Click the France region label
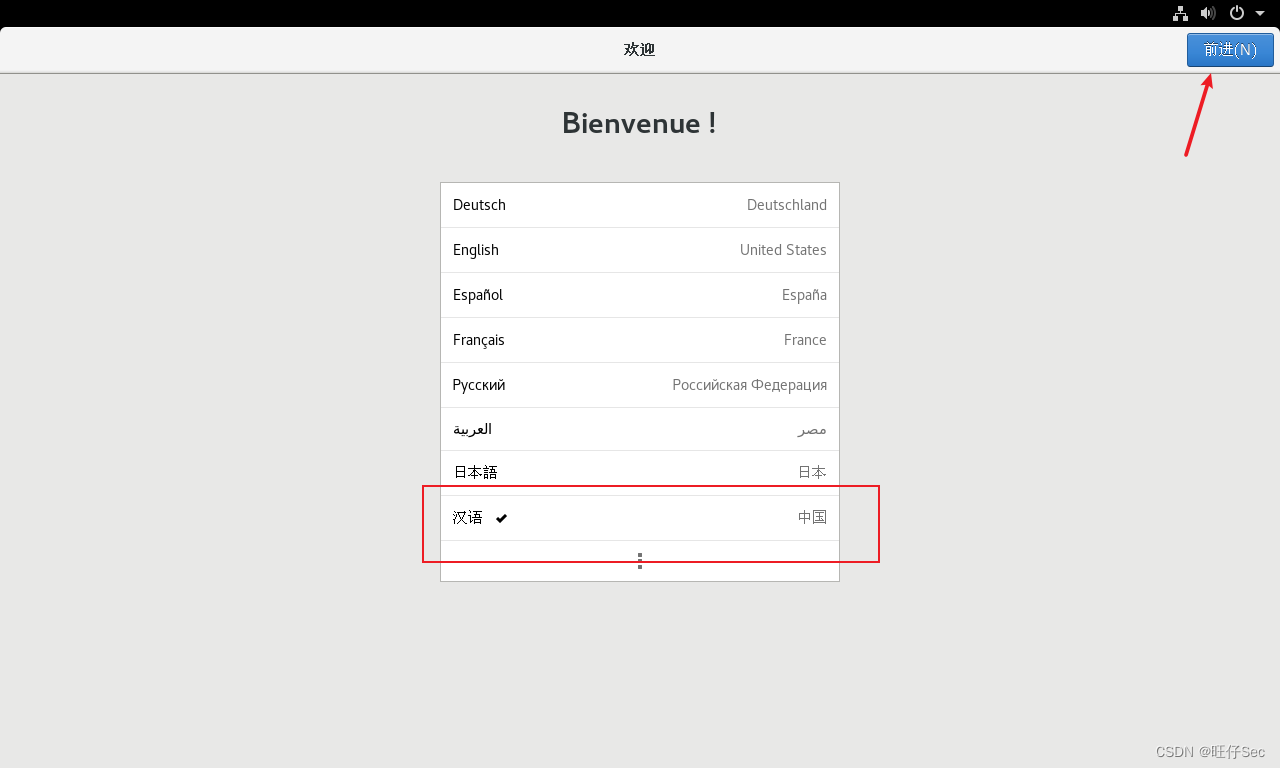 tap(805, 340)
